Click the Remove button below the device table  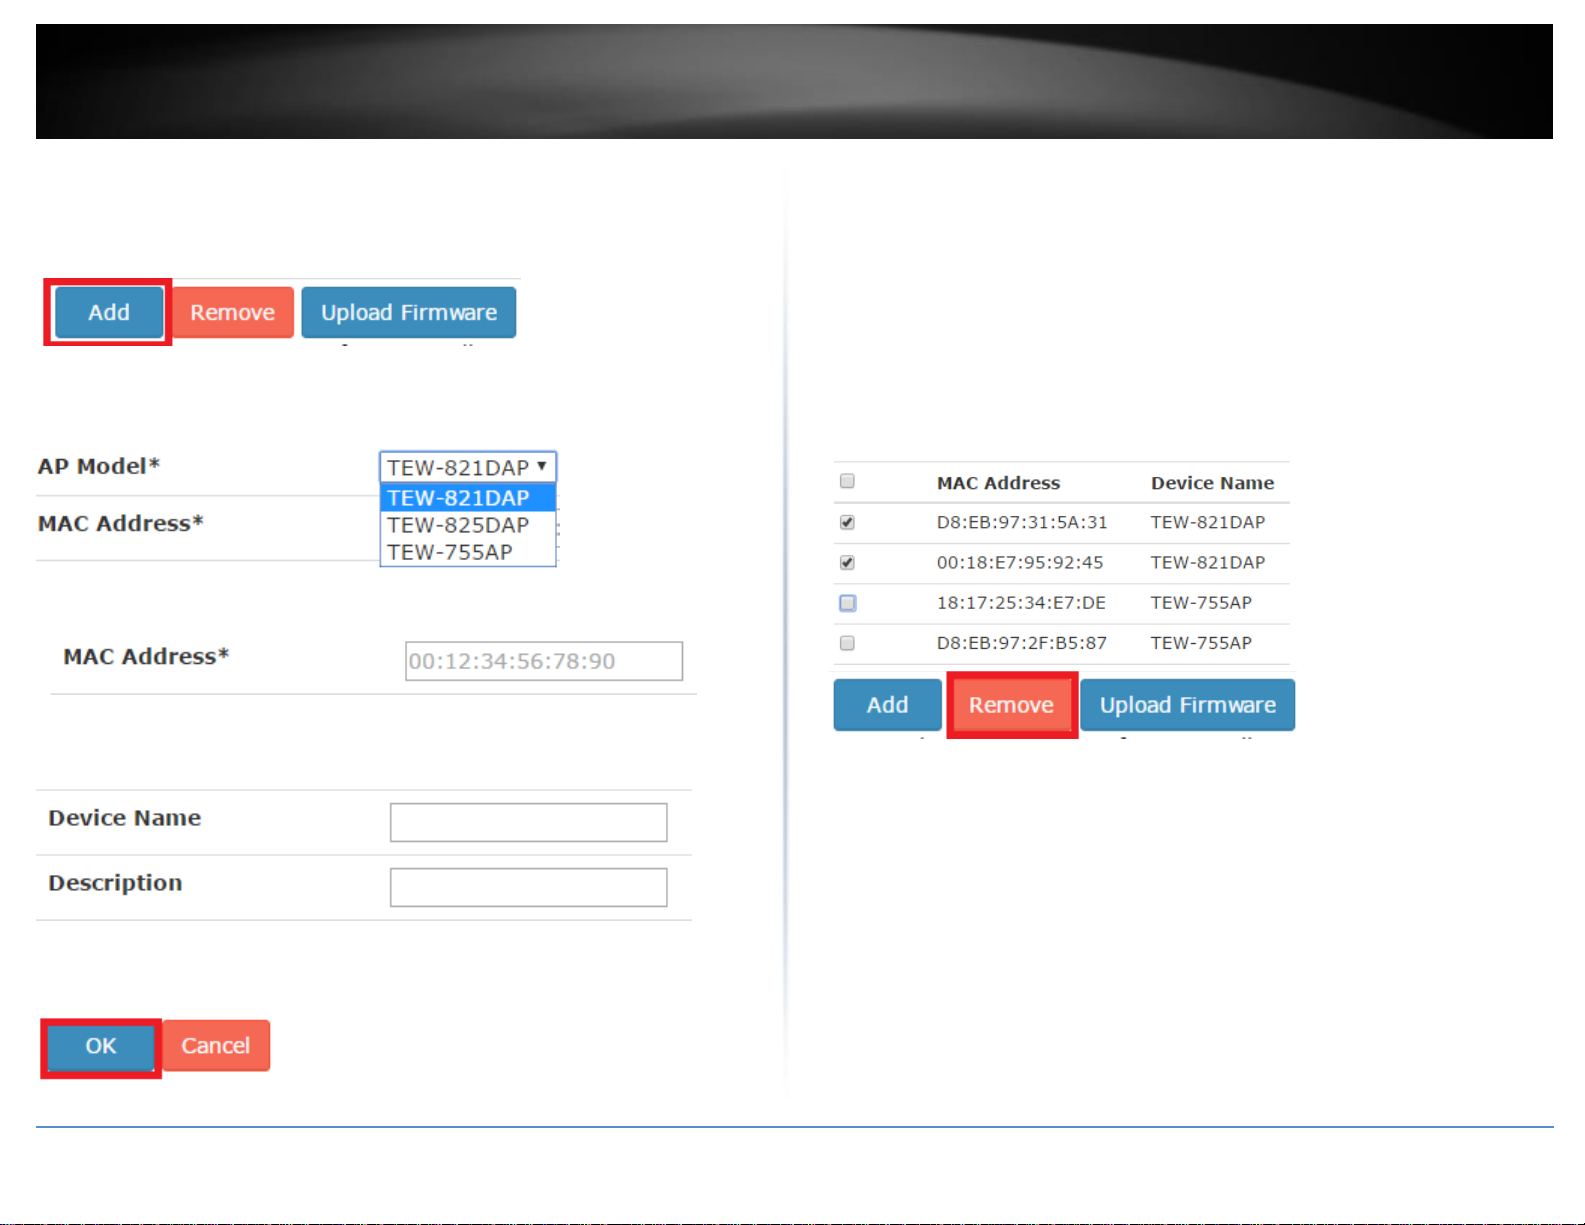[x=1011, y=705]
